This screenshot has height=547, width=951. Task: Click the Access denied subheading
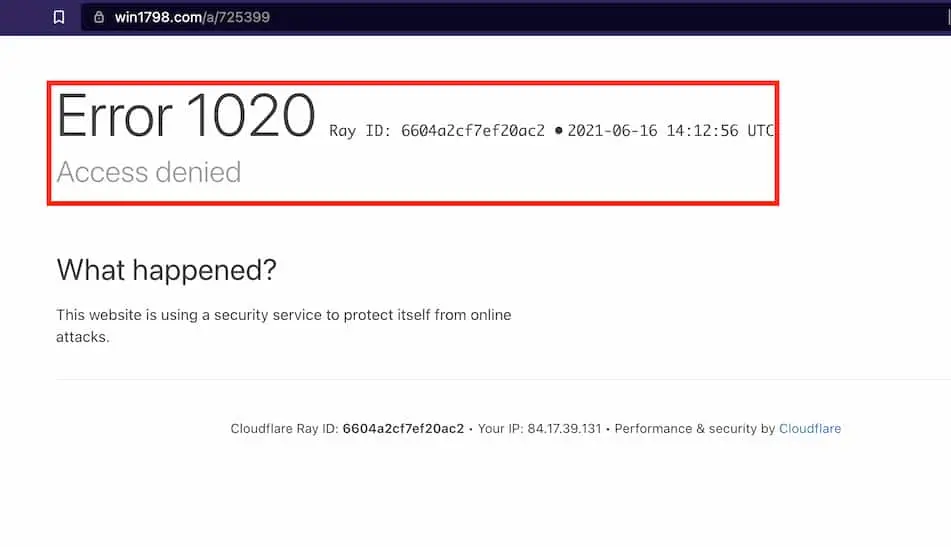click(149, 172)
